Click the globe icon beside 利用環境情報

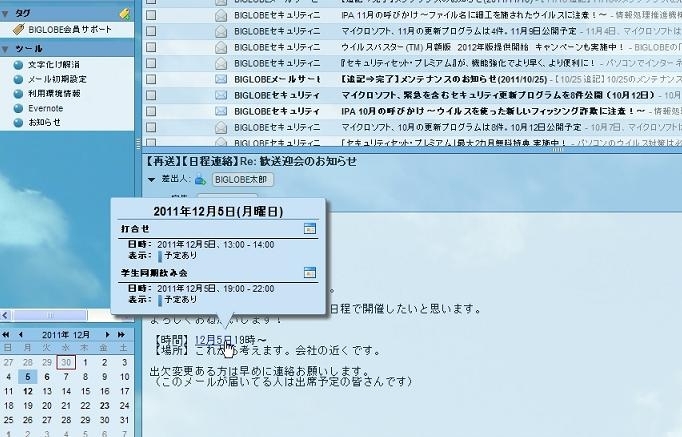[x=18, y=94]
